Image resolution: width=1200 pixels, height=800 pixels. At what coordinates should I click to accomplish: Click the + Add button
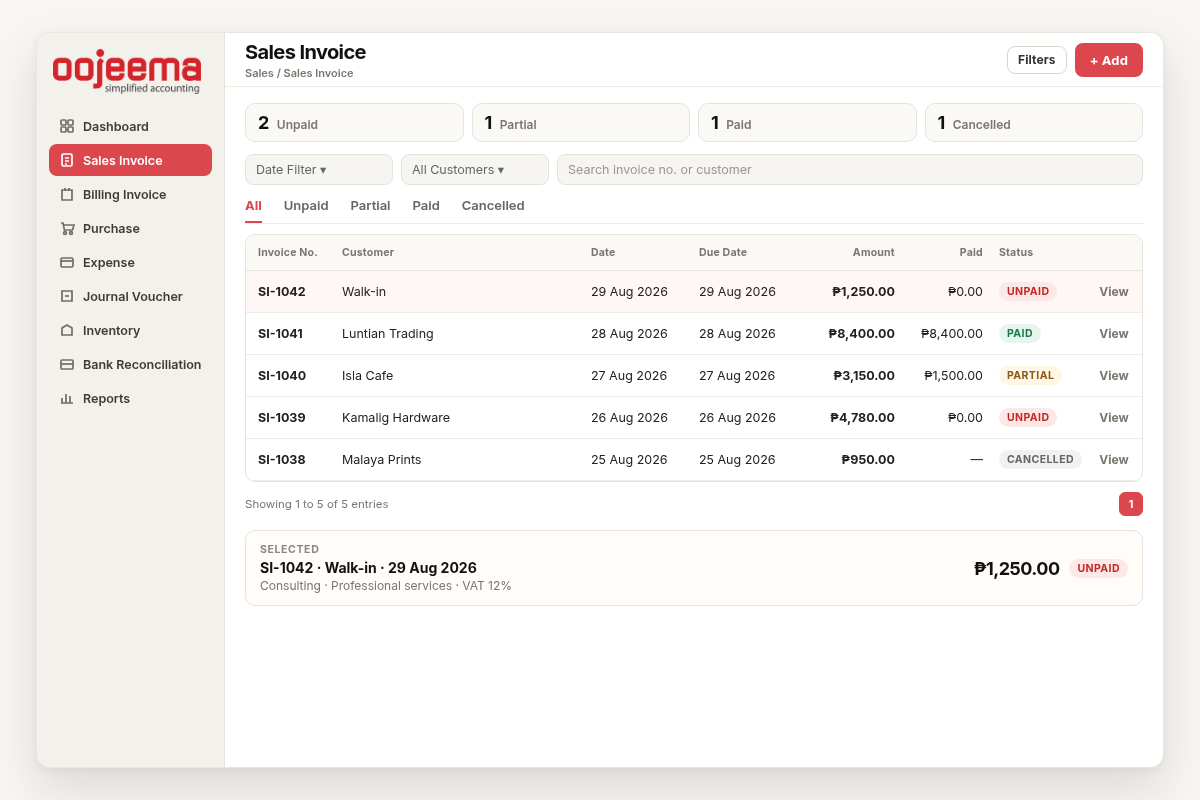click(x=1109, y=60)
